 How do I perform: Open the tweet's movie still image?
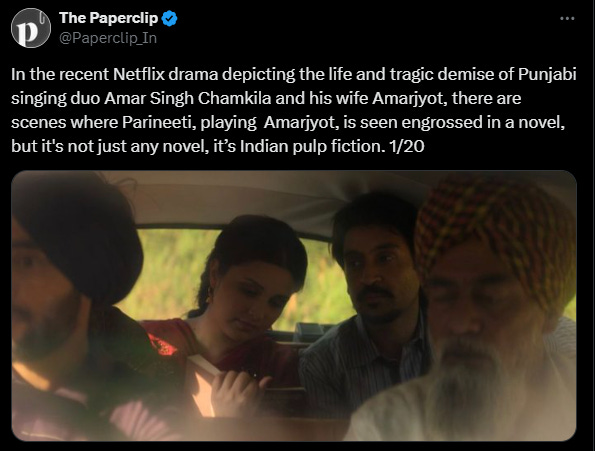[294, 306]
